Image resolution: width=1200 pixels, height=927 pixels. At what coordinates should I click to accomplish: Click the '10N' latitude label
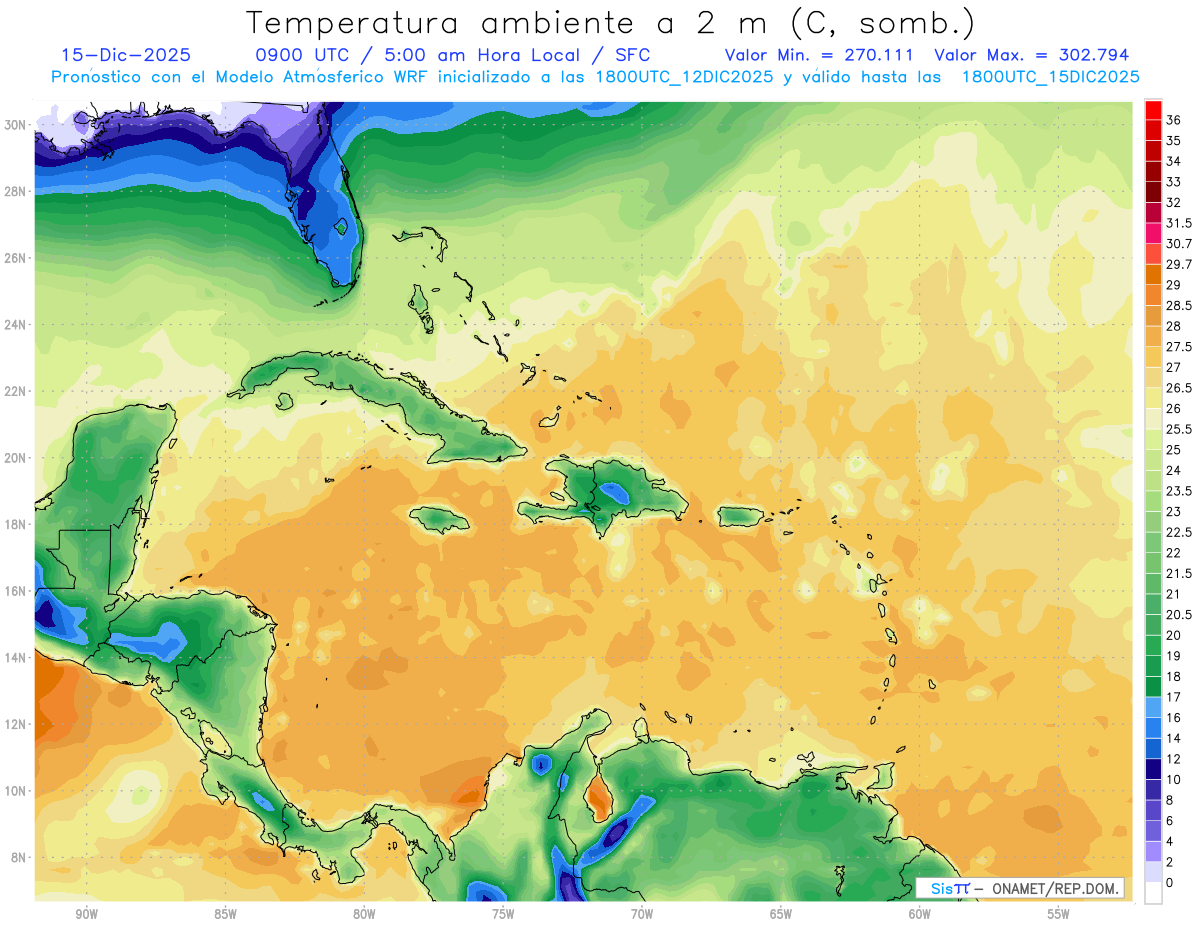[15, 791]
